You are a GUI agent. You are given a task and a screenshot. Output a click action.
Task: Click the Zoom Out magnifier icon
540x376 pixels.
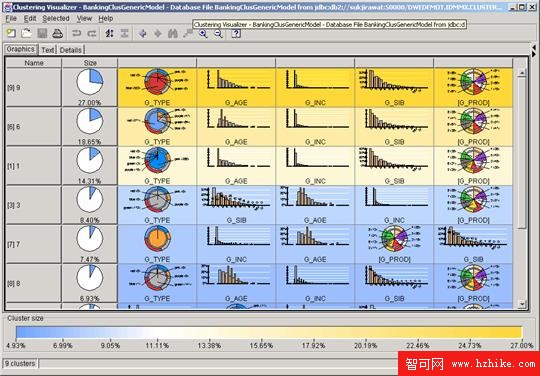(218, 33)
